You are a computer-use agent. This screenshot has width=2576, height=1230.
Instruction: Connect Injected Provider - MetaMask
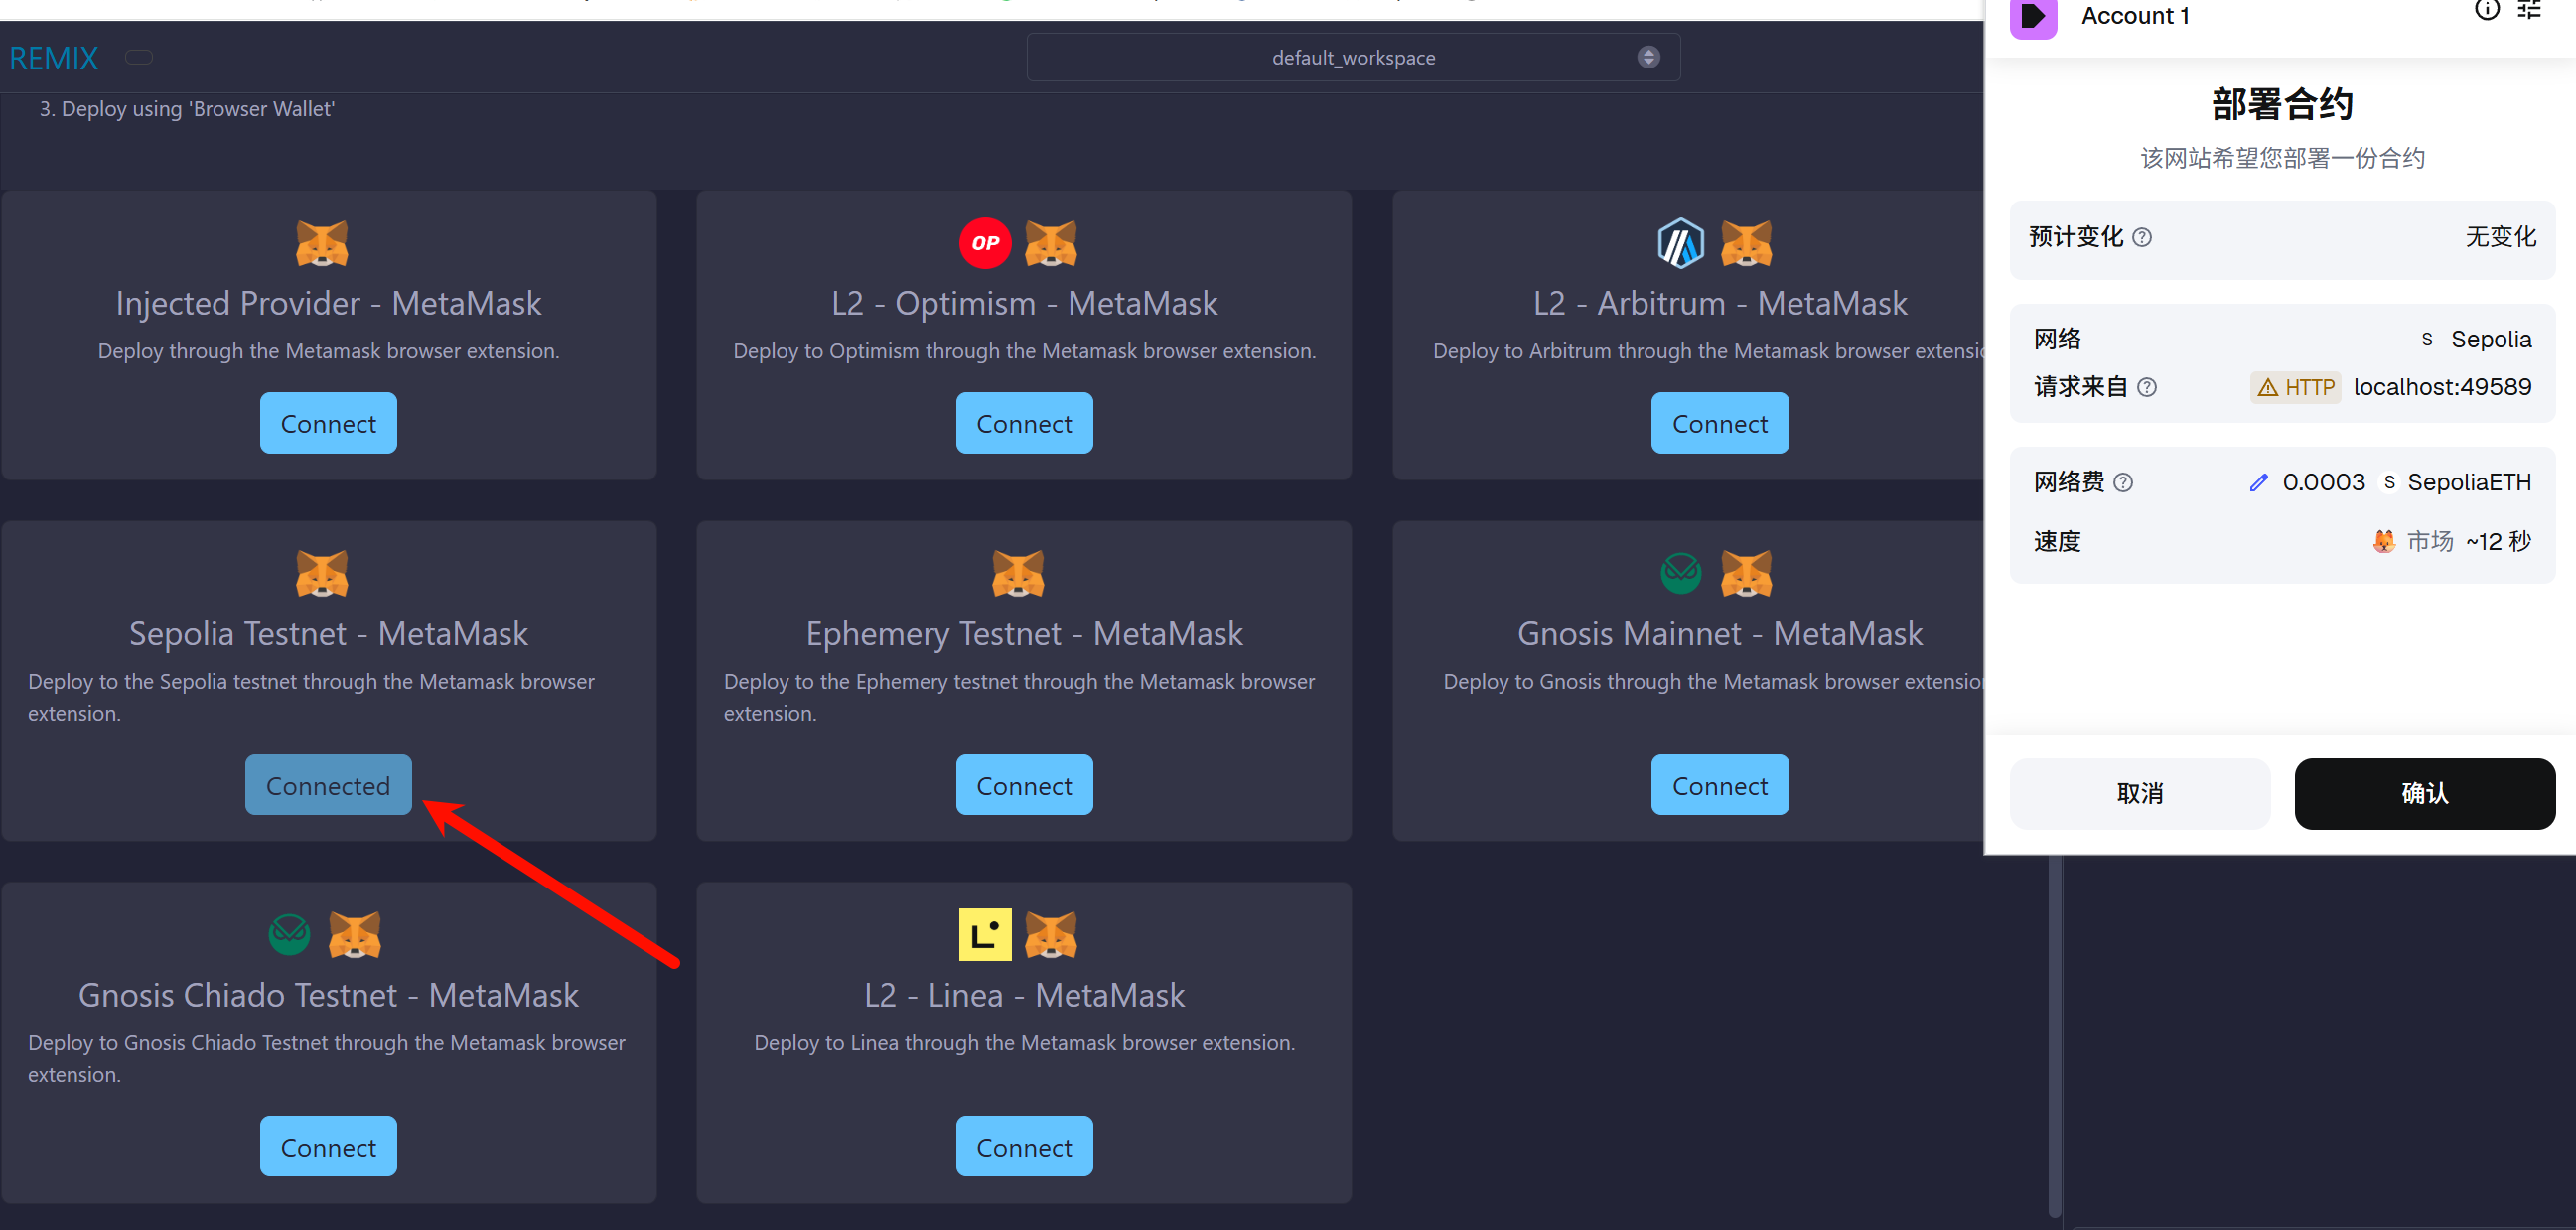click(328, 424)
